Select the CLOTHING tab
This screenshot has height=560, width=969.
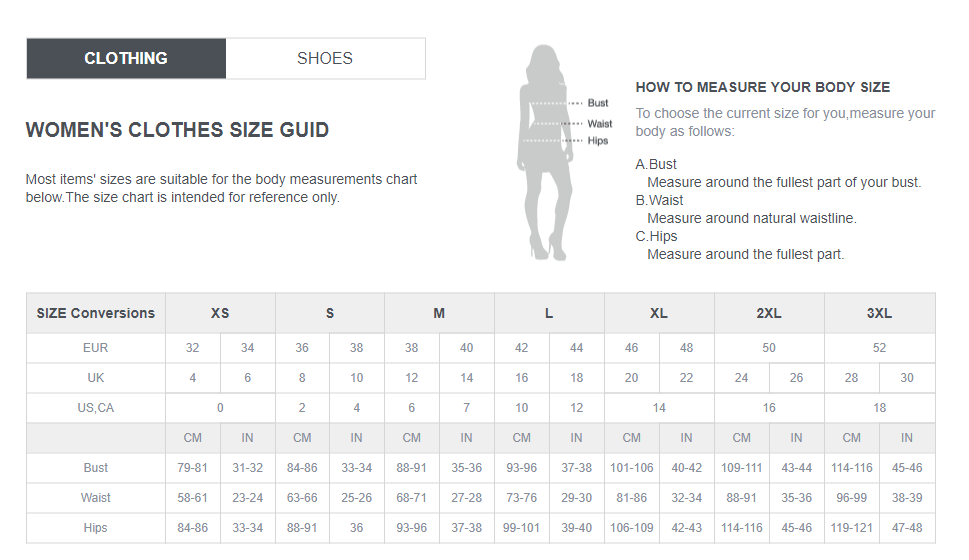pyautogui.click(x=126, y=58)
